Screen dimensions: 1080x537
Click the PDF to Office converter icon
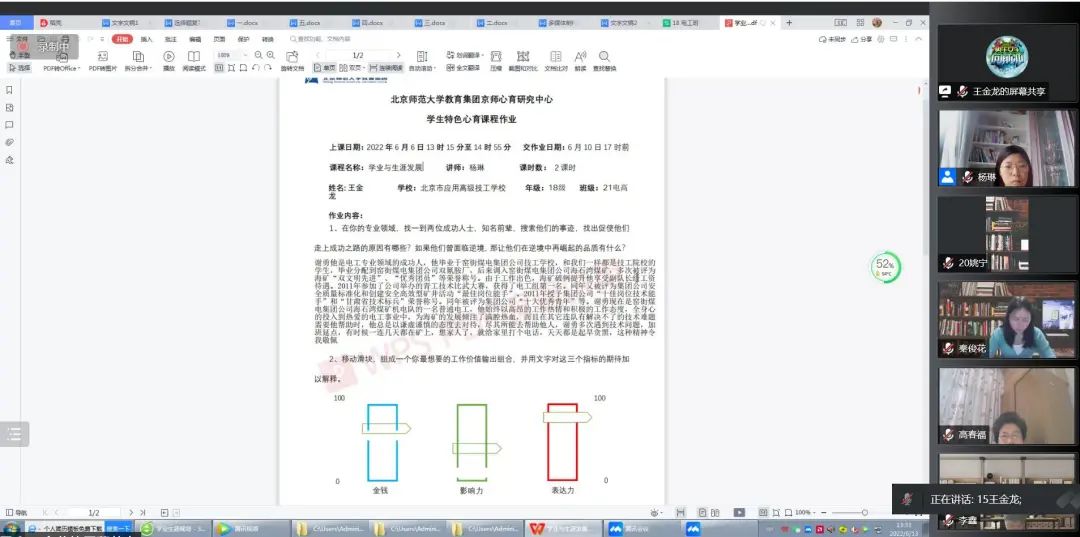tap(62, 56)
